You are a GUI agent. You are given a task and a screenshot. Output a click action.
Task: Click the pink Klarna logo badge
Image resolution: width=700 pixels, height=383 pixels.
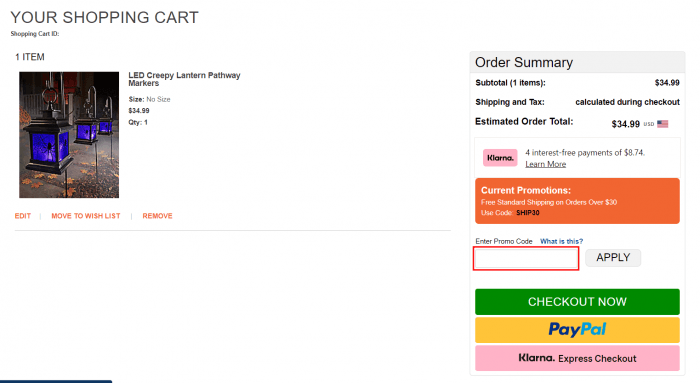coord(500,158)
